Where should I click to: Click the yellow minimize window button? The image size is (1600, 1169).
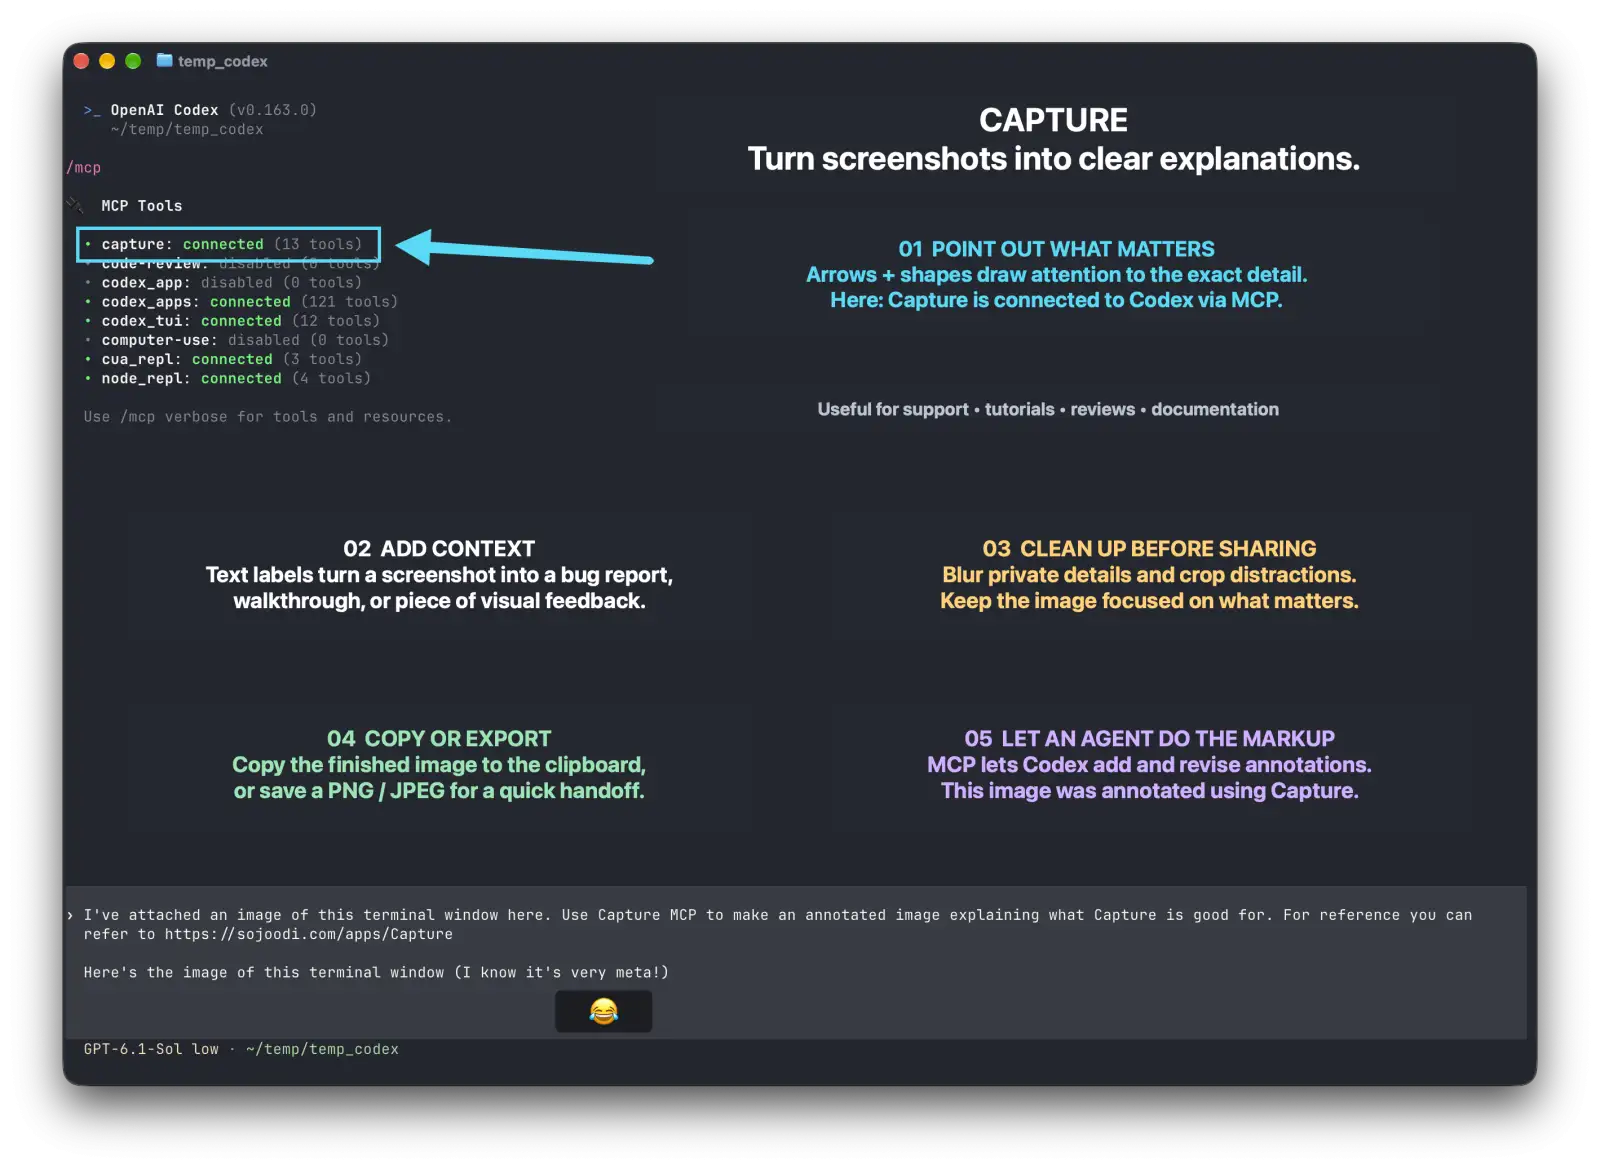(107, 61)
